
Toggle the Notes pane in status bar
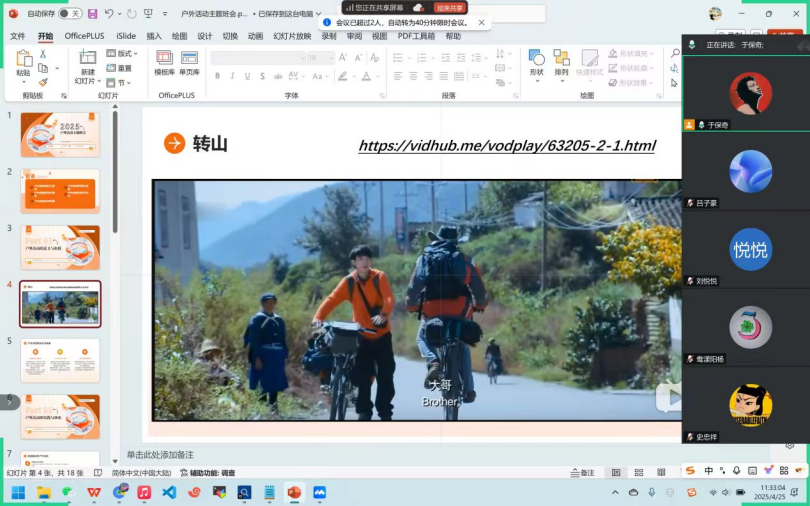(x=582, y=472)
